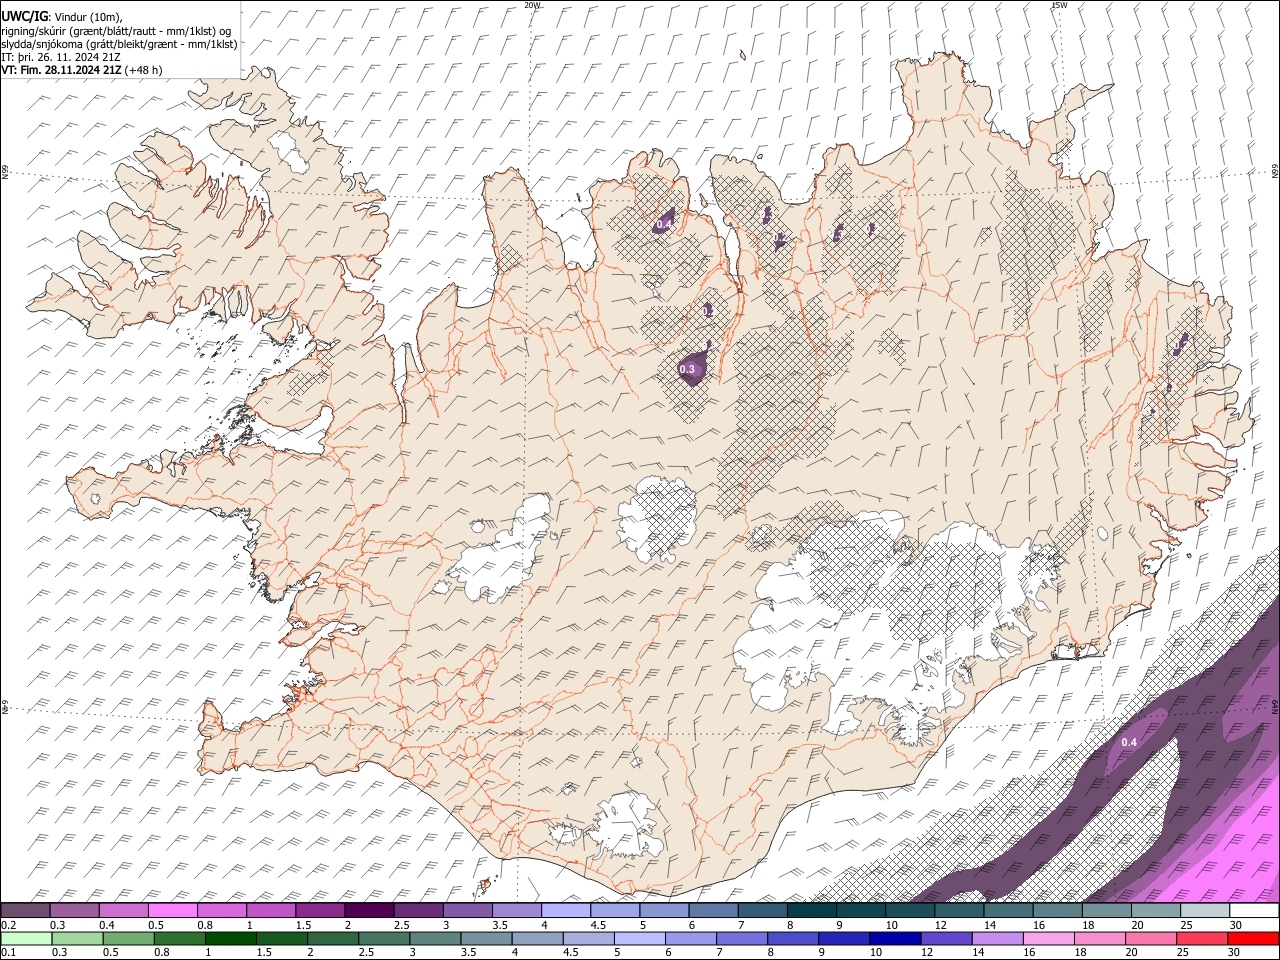This screenshot has width=1280, height=960.
Task: Click the slate blue 6 upper legend swatch
Action: (x=713, y=911)
